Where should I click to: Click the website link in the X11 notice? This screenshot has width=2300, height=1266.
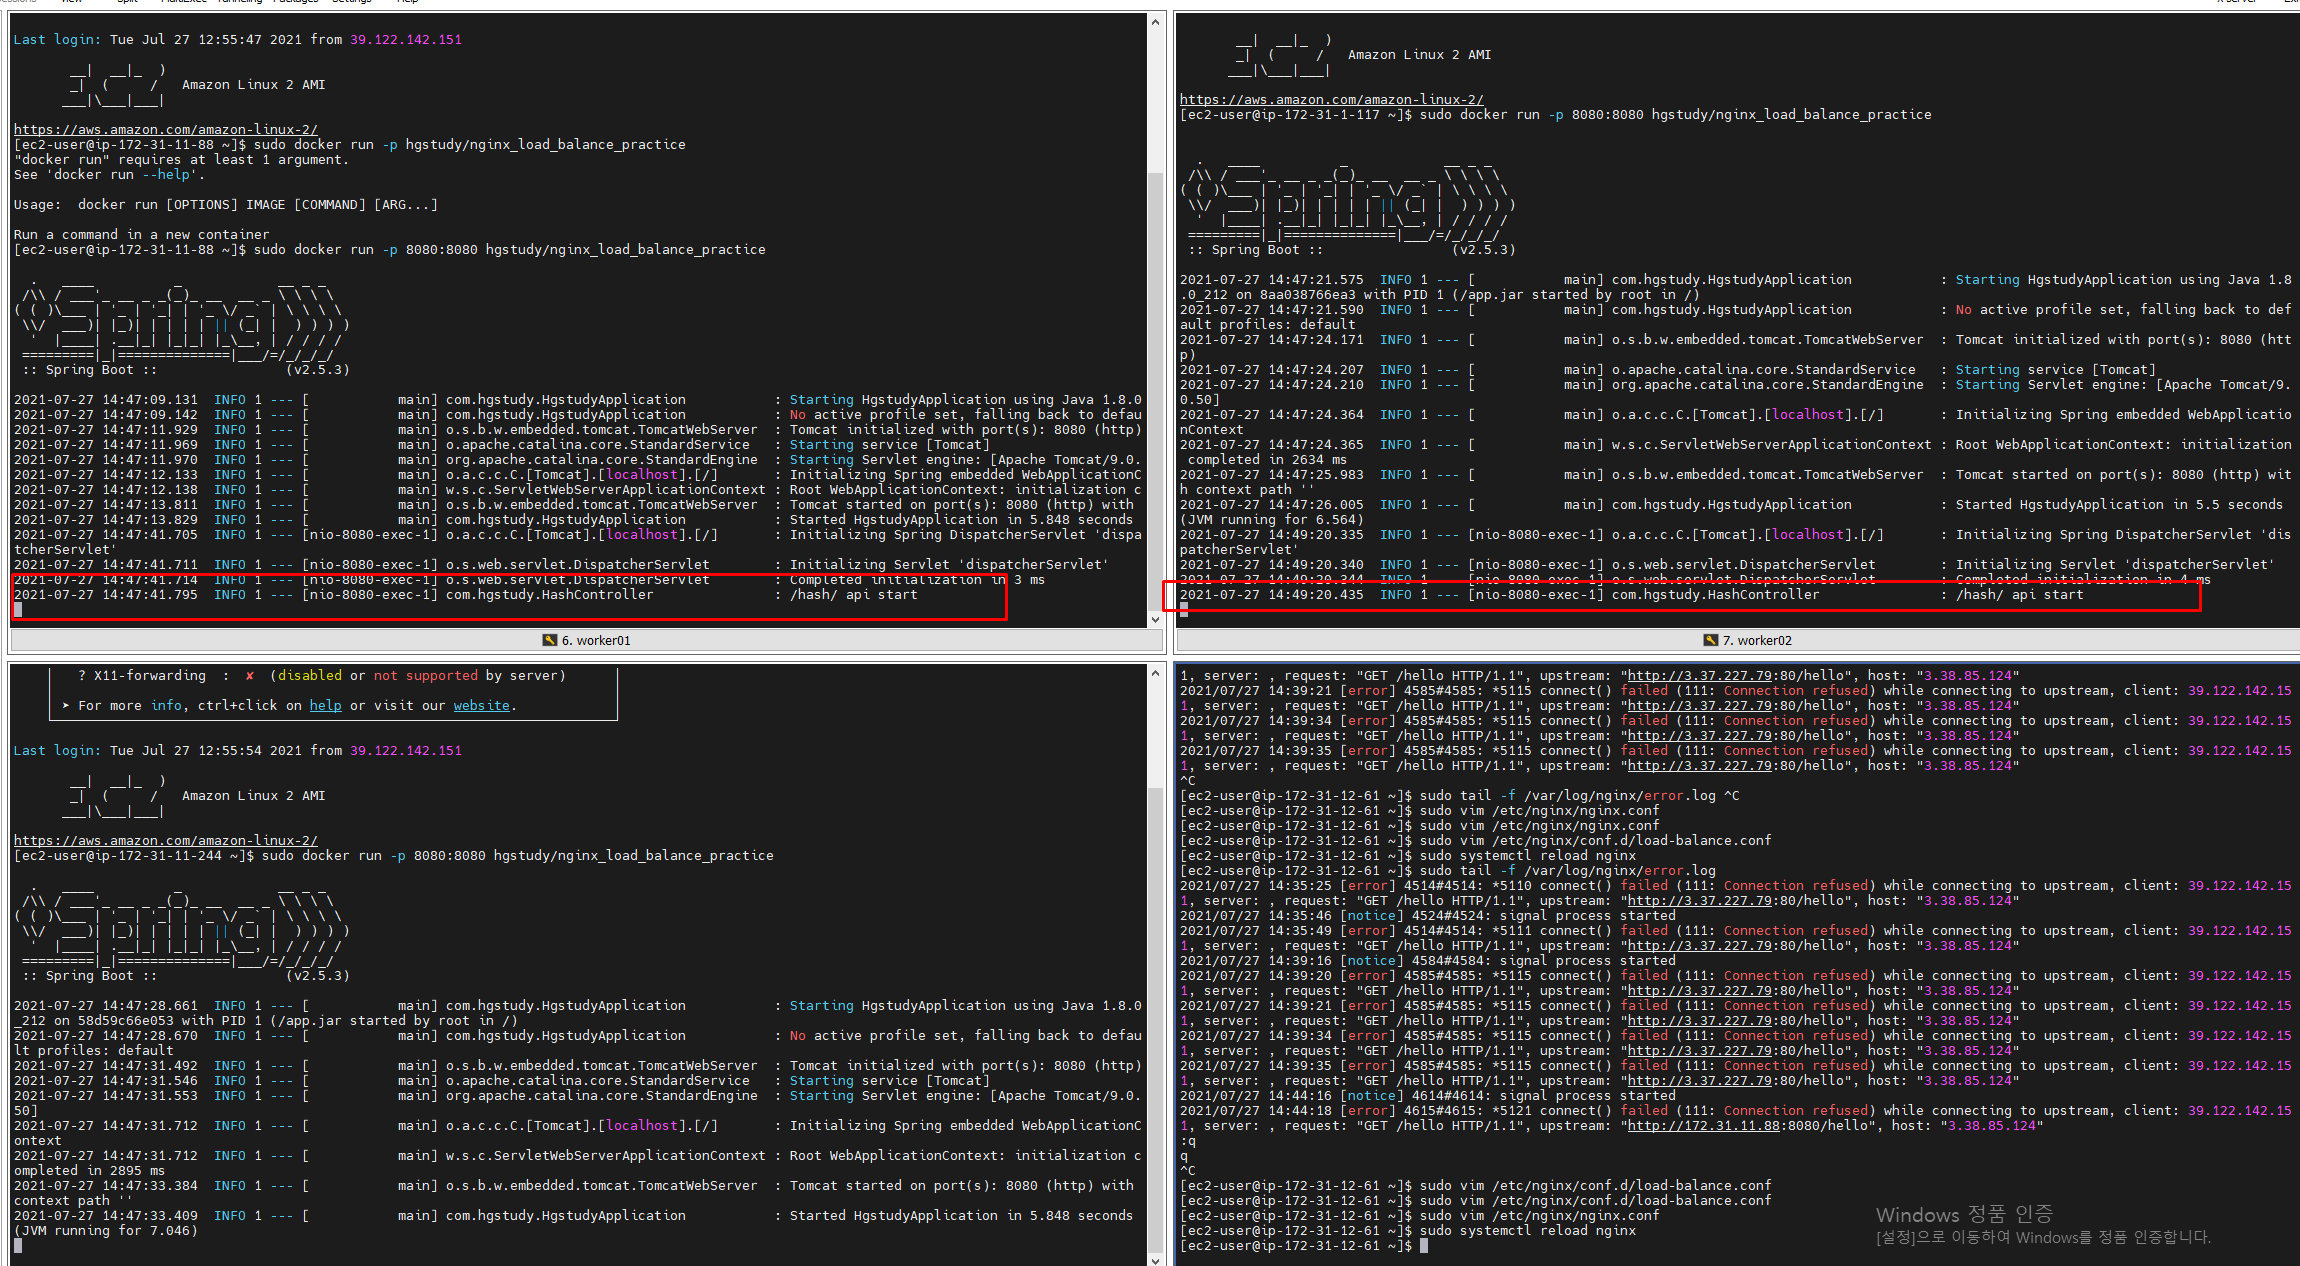(481, 705)
